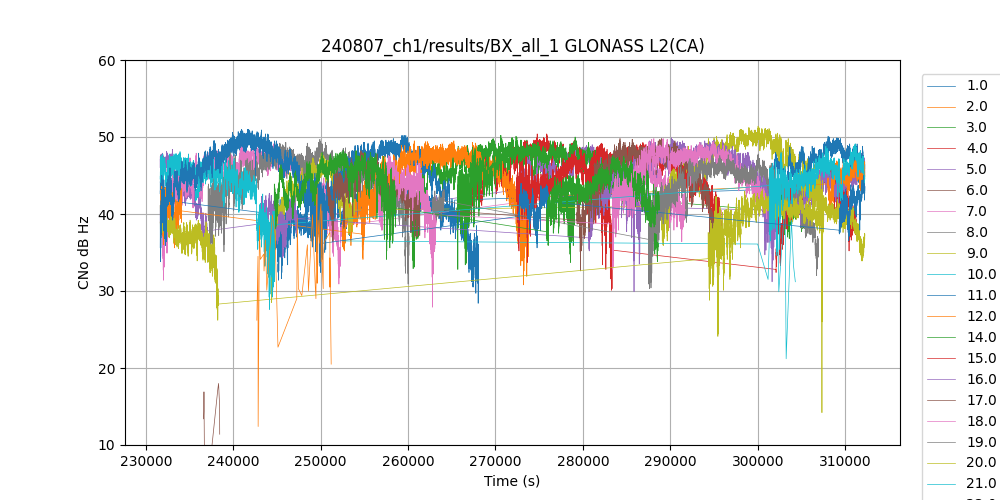This screenshot has width=1000, height=500.
Task: Click the 270000 x-axis tick label
Action: tap(495, 465)
